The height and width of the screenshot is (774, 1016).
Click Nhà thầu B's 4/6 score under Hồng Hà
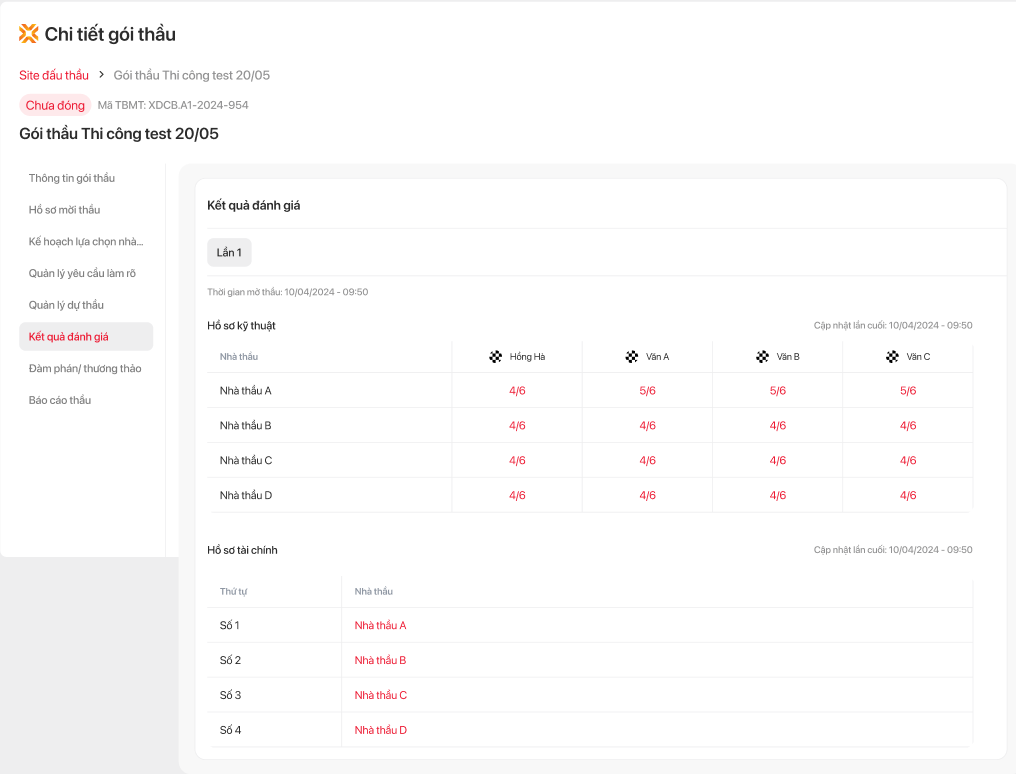pos(517,426)
